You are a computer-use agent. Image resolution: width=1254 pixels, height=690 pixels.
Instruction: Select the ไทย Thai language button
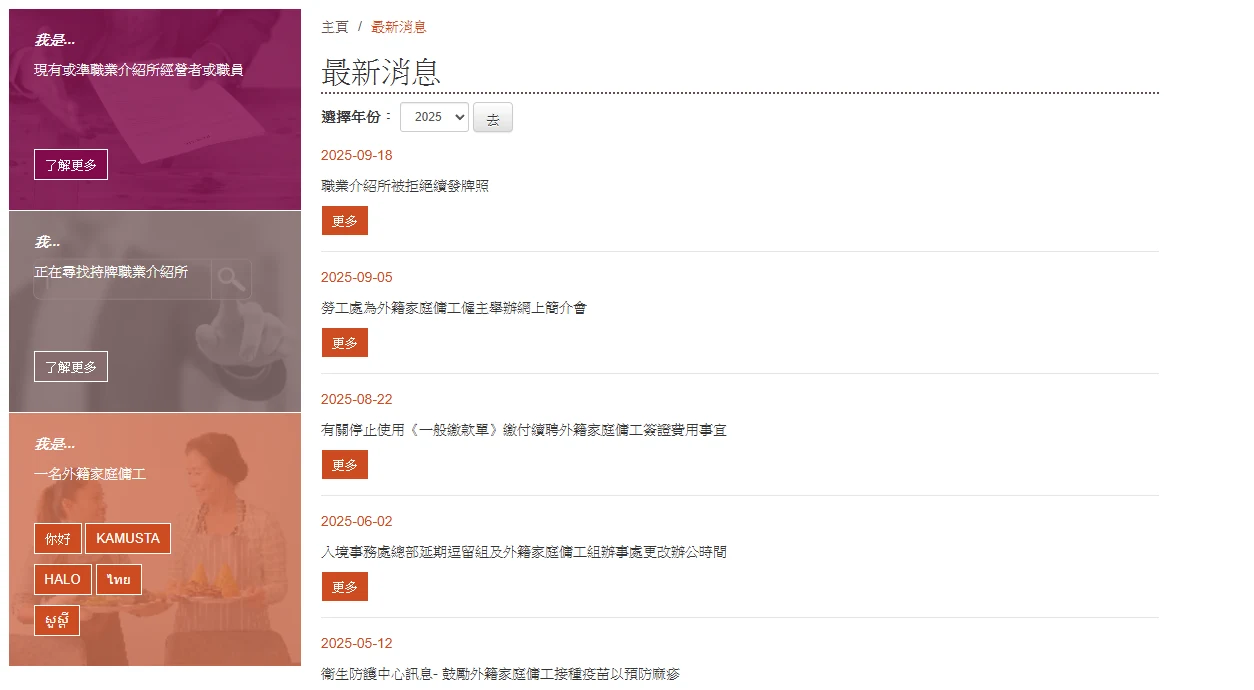[119, 580]
